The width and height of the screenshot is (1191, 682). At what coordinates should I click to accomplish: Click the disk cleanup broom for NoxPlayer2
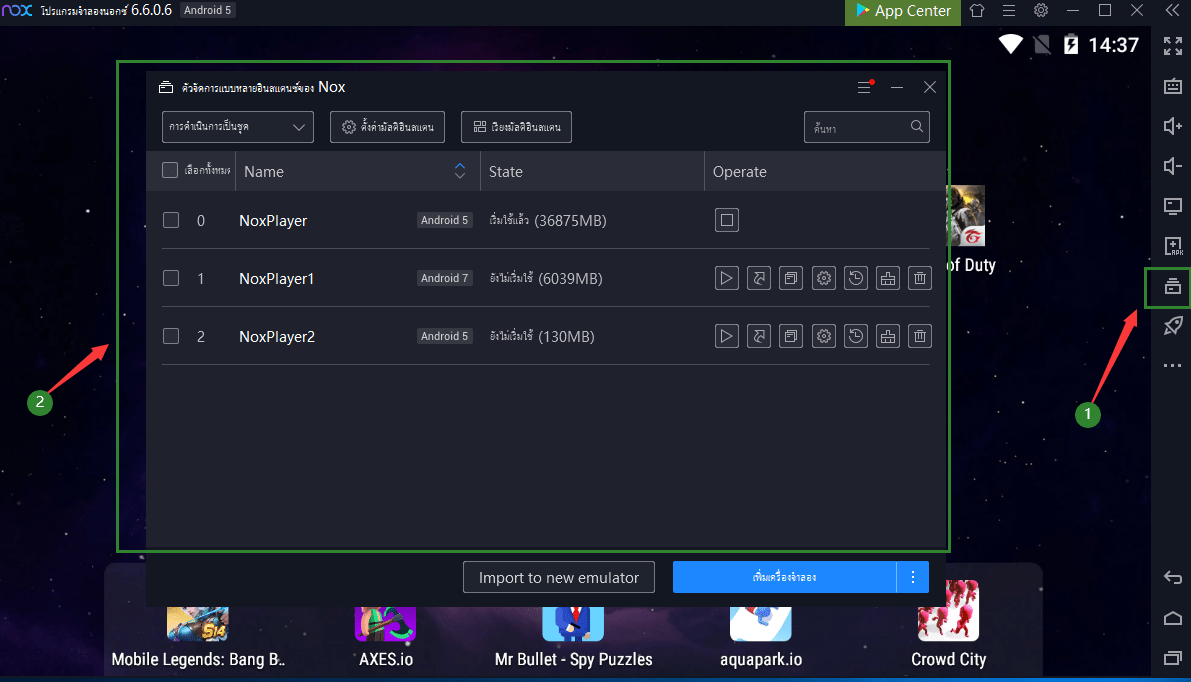tap(887, 336)
